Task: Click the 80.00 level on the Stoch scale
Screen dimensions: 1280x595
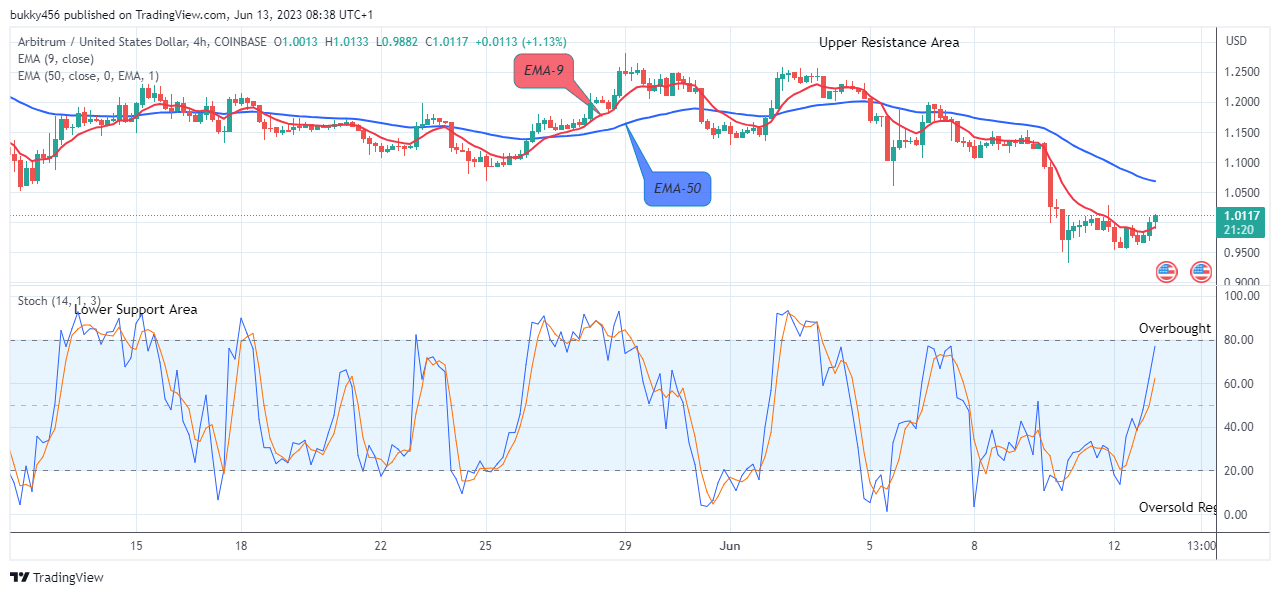Action: (x=1239, y=340)
